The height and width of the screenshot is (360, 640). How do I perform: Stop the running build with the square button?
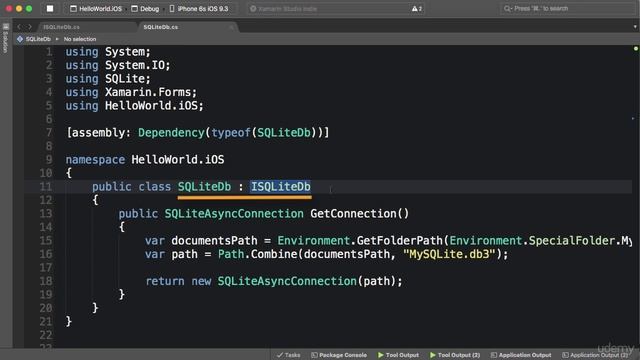point(50,9)
